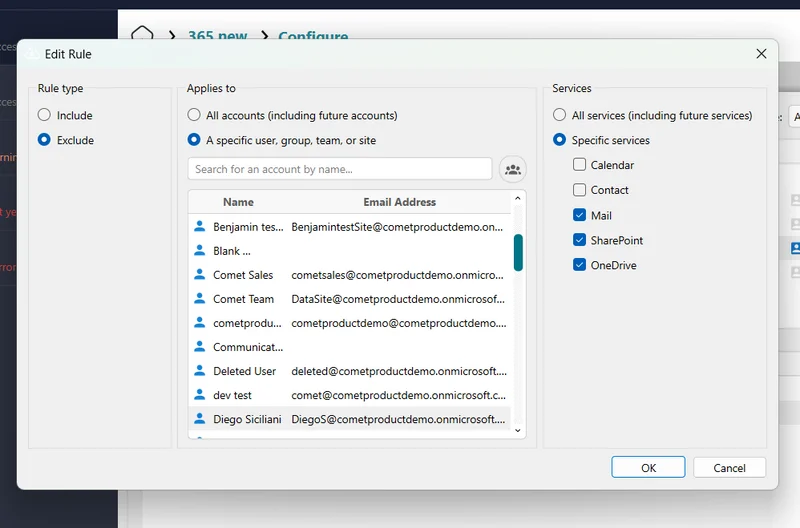Click the user icon beside cometprodu...

coord(199,322)
